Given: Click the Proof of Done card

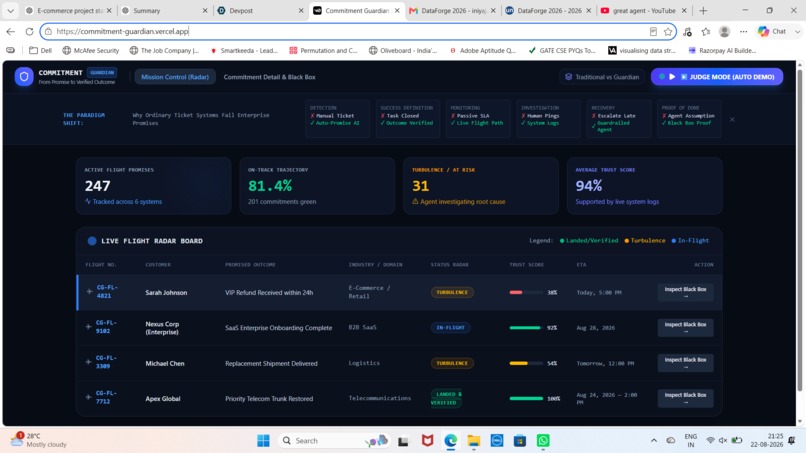Looking at the screenshot, I should [x=689, y=119].
